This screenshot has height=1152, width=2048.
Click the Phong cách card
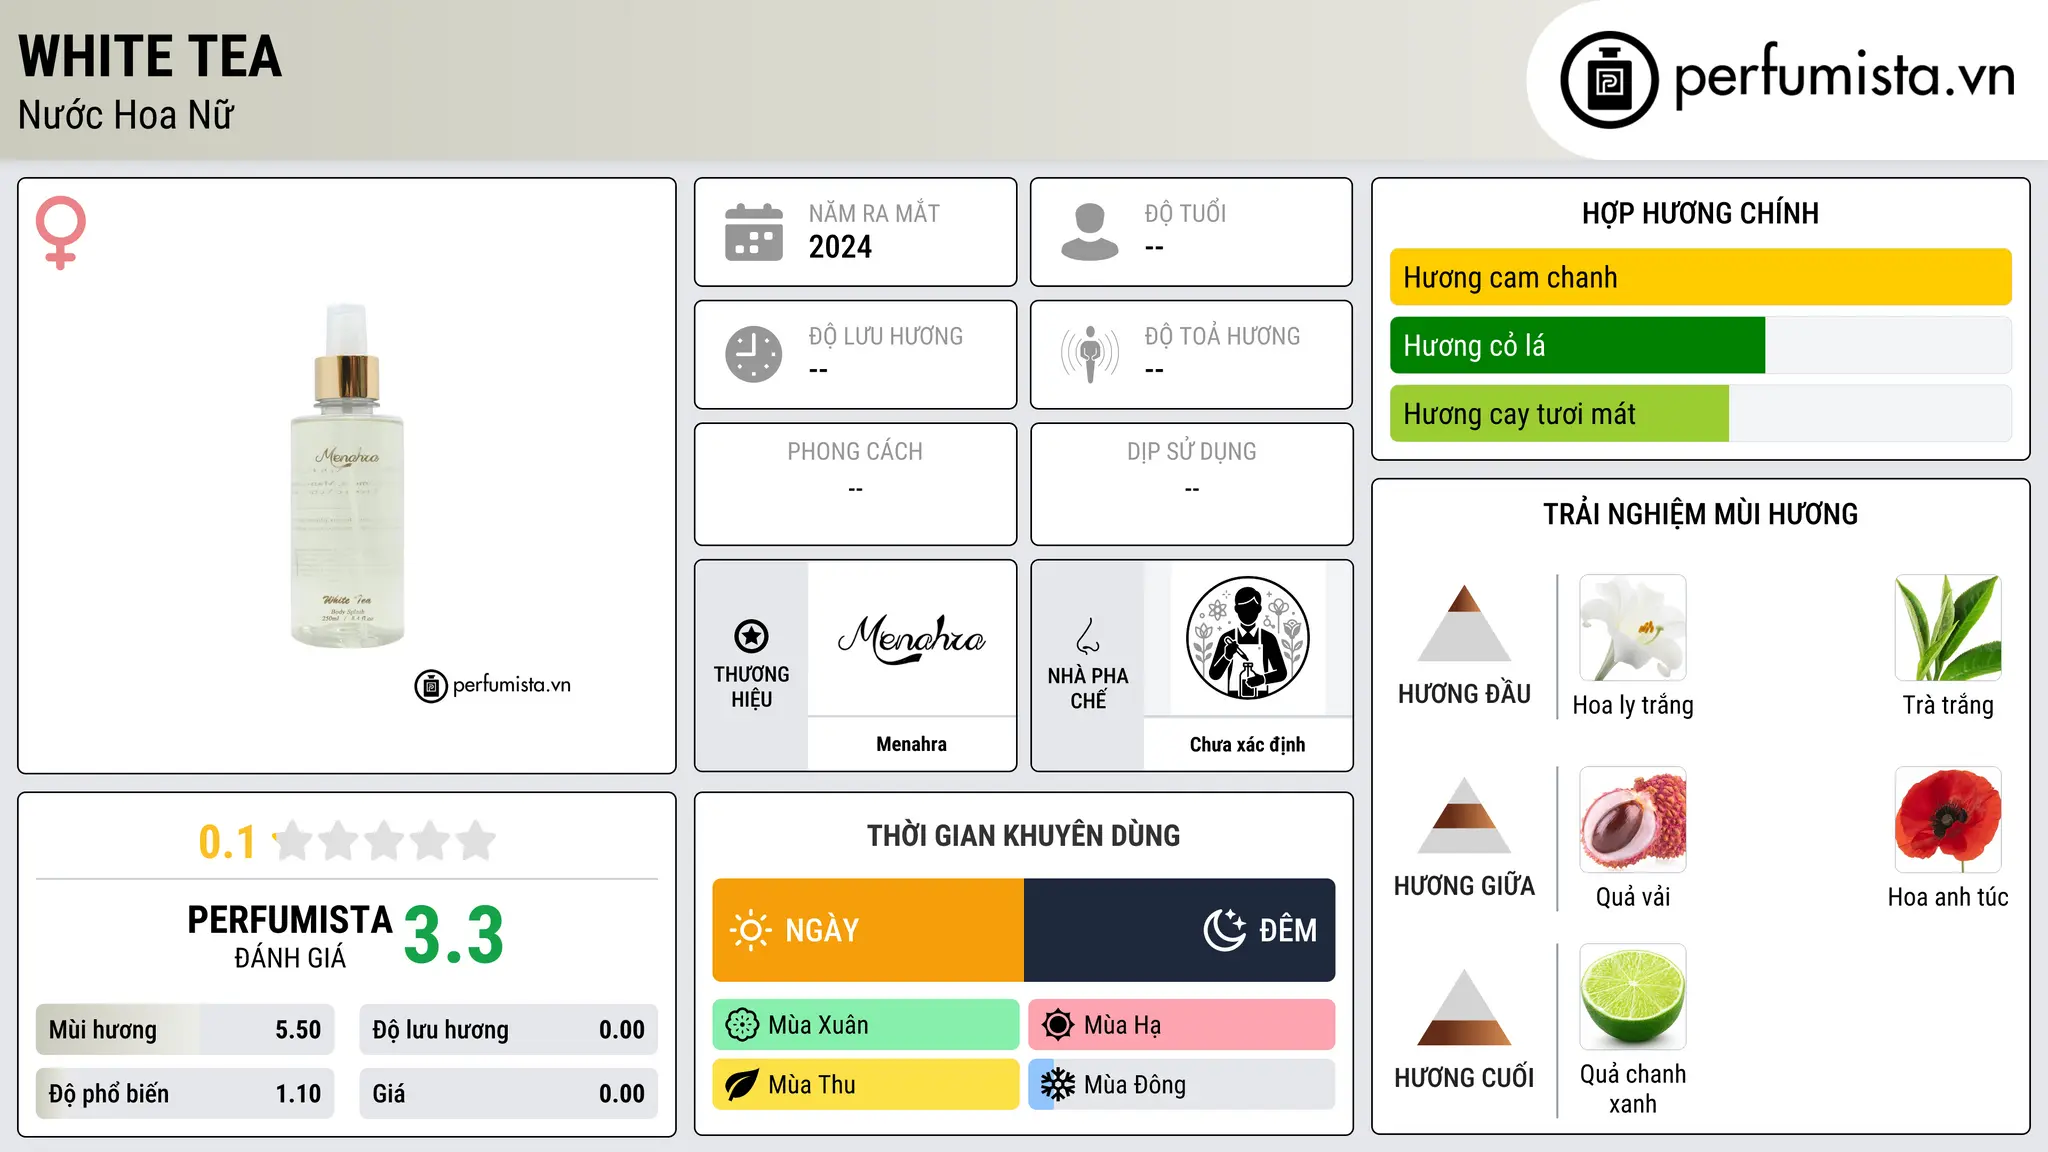(855, 484)
